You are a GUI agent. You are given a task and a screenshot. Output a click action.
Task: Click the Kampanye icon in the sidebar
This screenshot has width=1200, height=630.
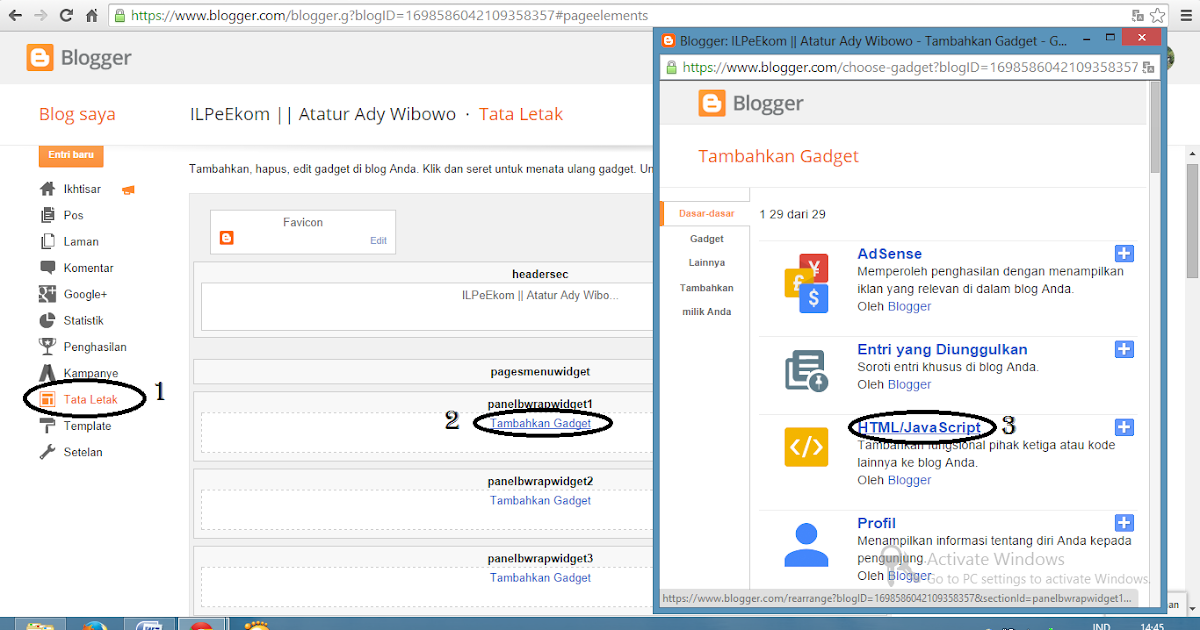(x=47, y=373)
